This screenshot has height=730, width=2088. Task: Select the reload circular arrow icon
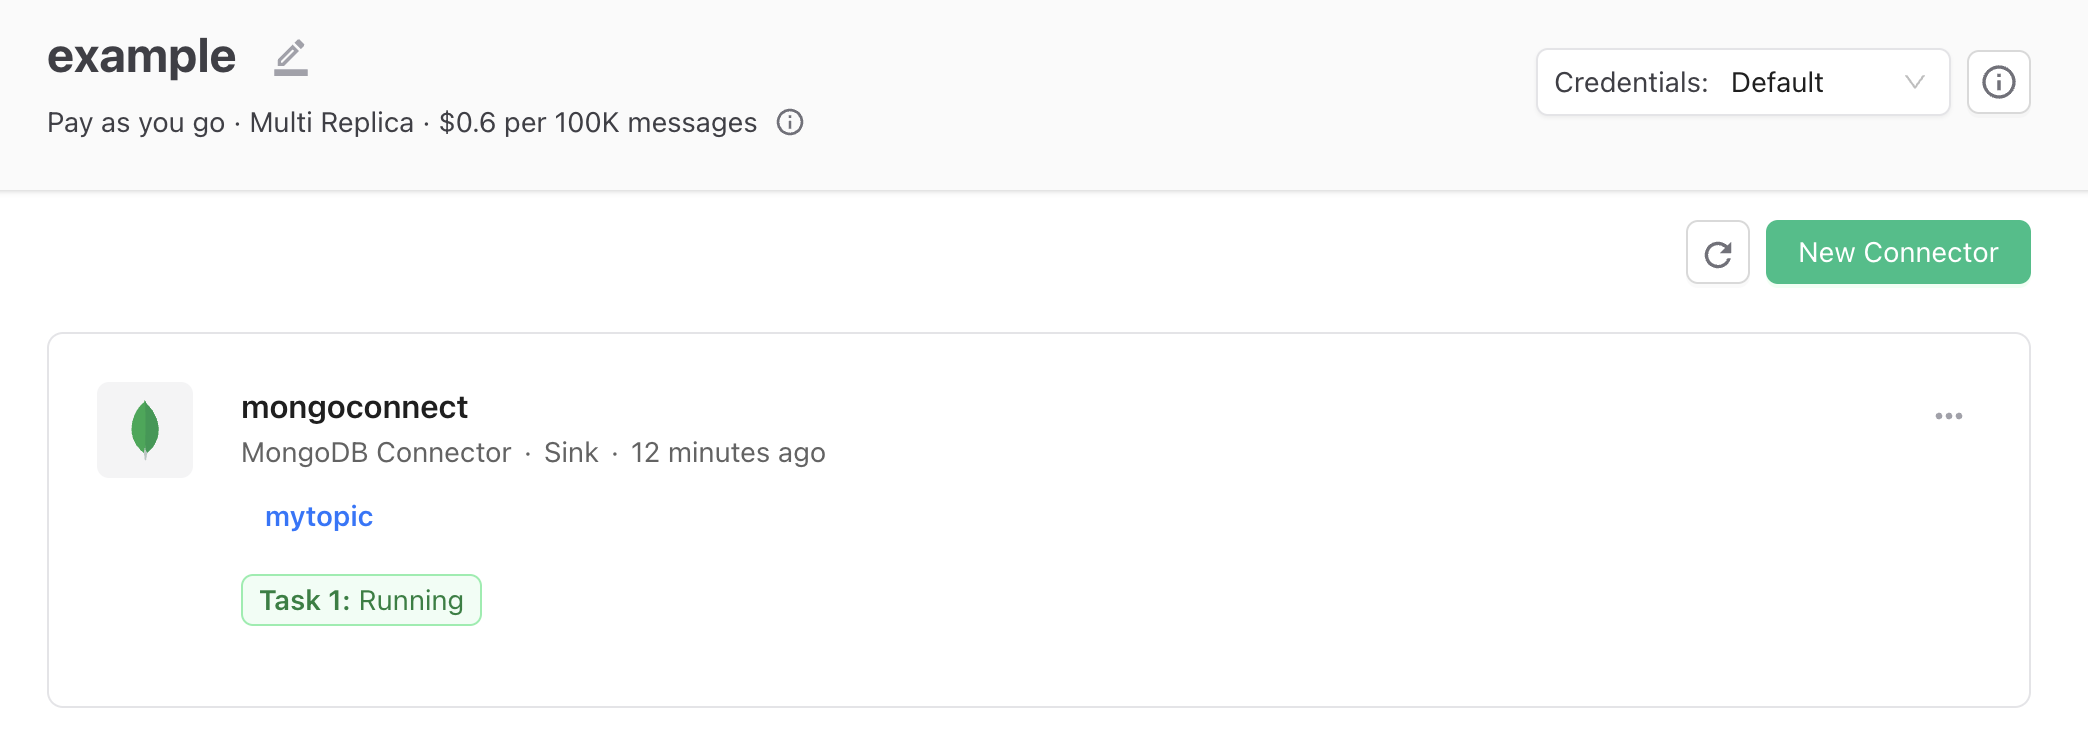coord(1717,252)
